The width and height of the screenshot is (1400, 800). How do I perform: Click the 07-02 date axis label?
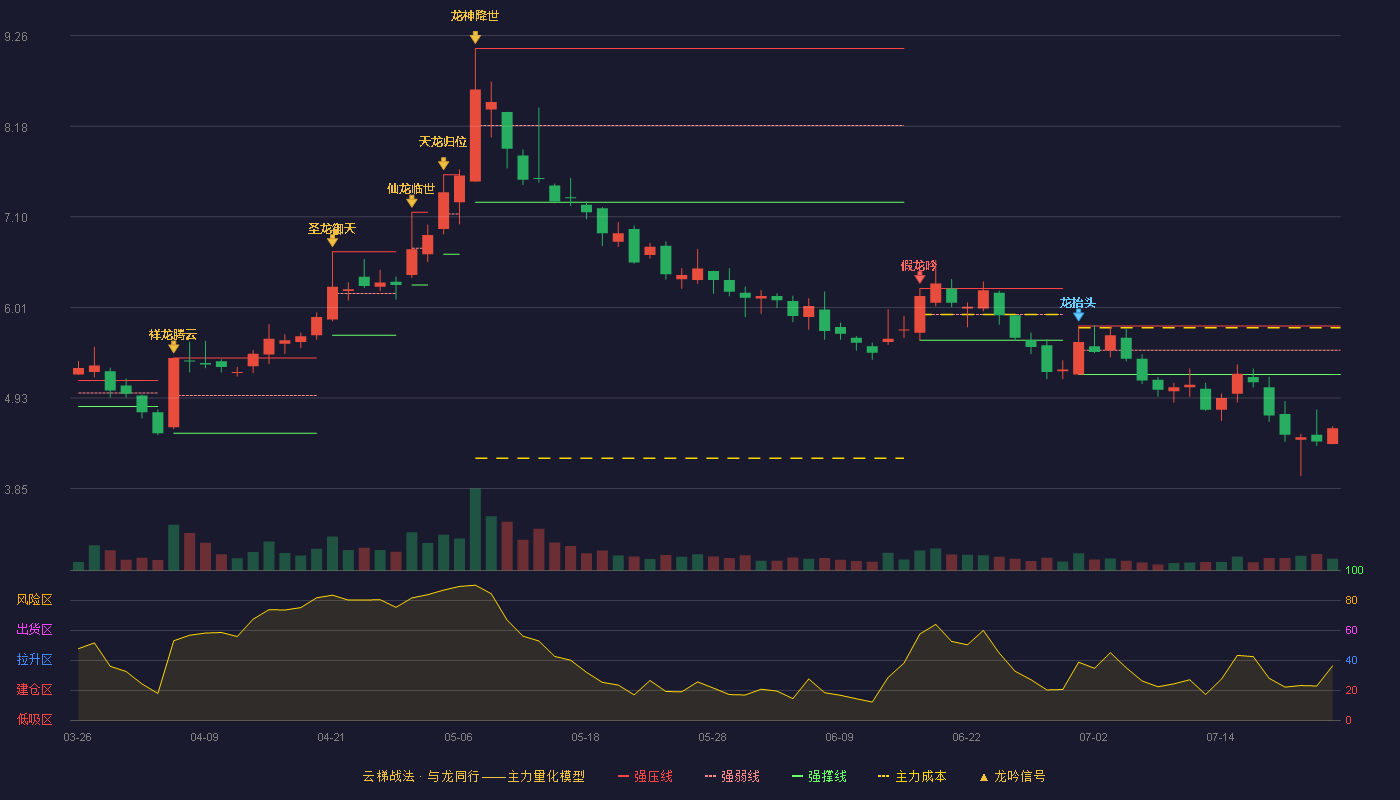pyautogui.click(x=1093, y=737)
